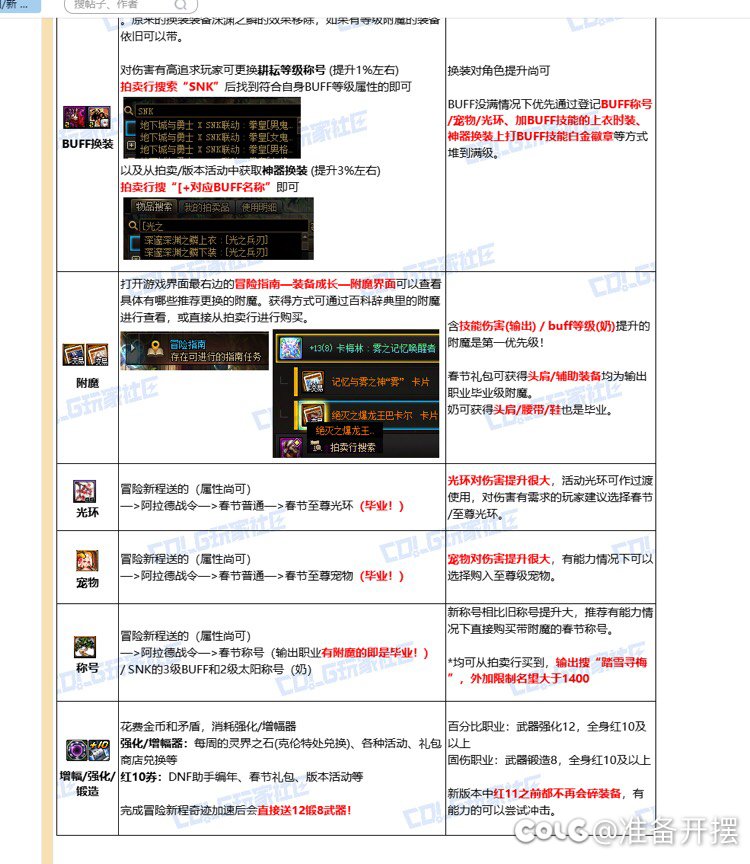Click the 春节至尊光环 (毕业!) line

tap(262, 506)
